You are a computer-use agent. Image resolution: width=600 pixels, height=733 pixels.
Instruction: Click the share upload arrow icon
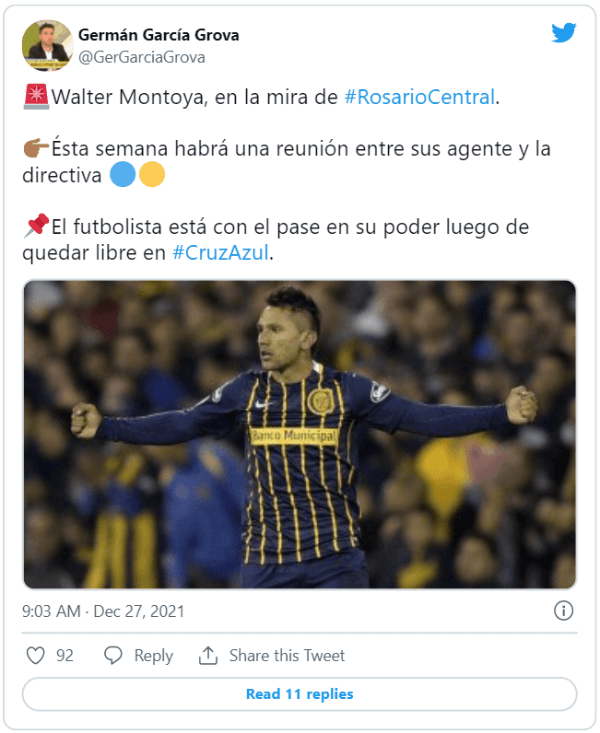pyautogui.click(x=208, y=656)
